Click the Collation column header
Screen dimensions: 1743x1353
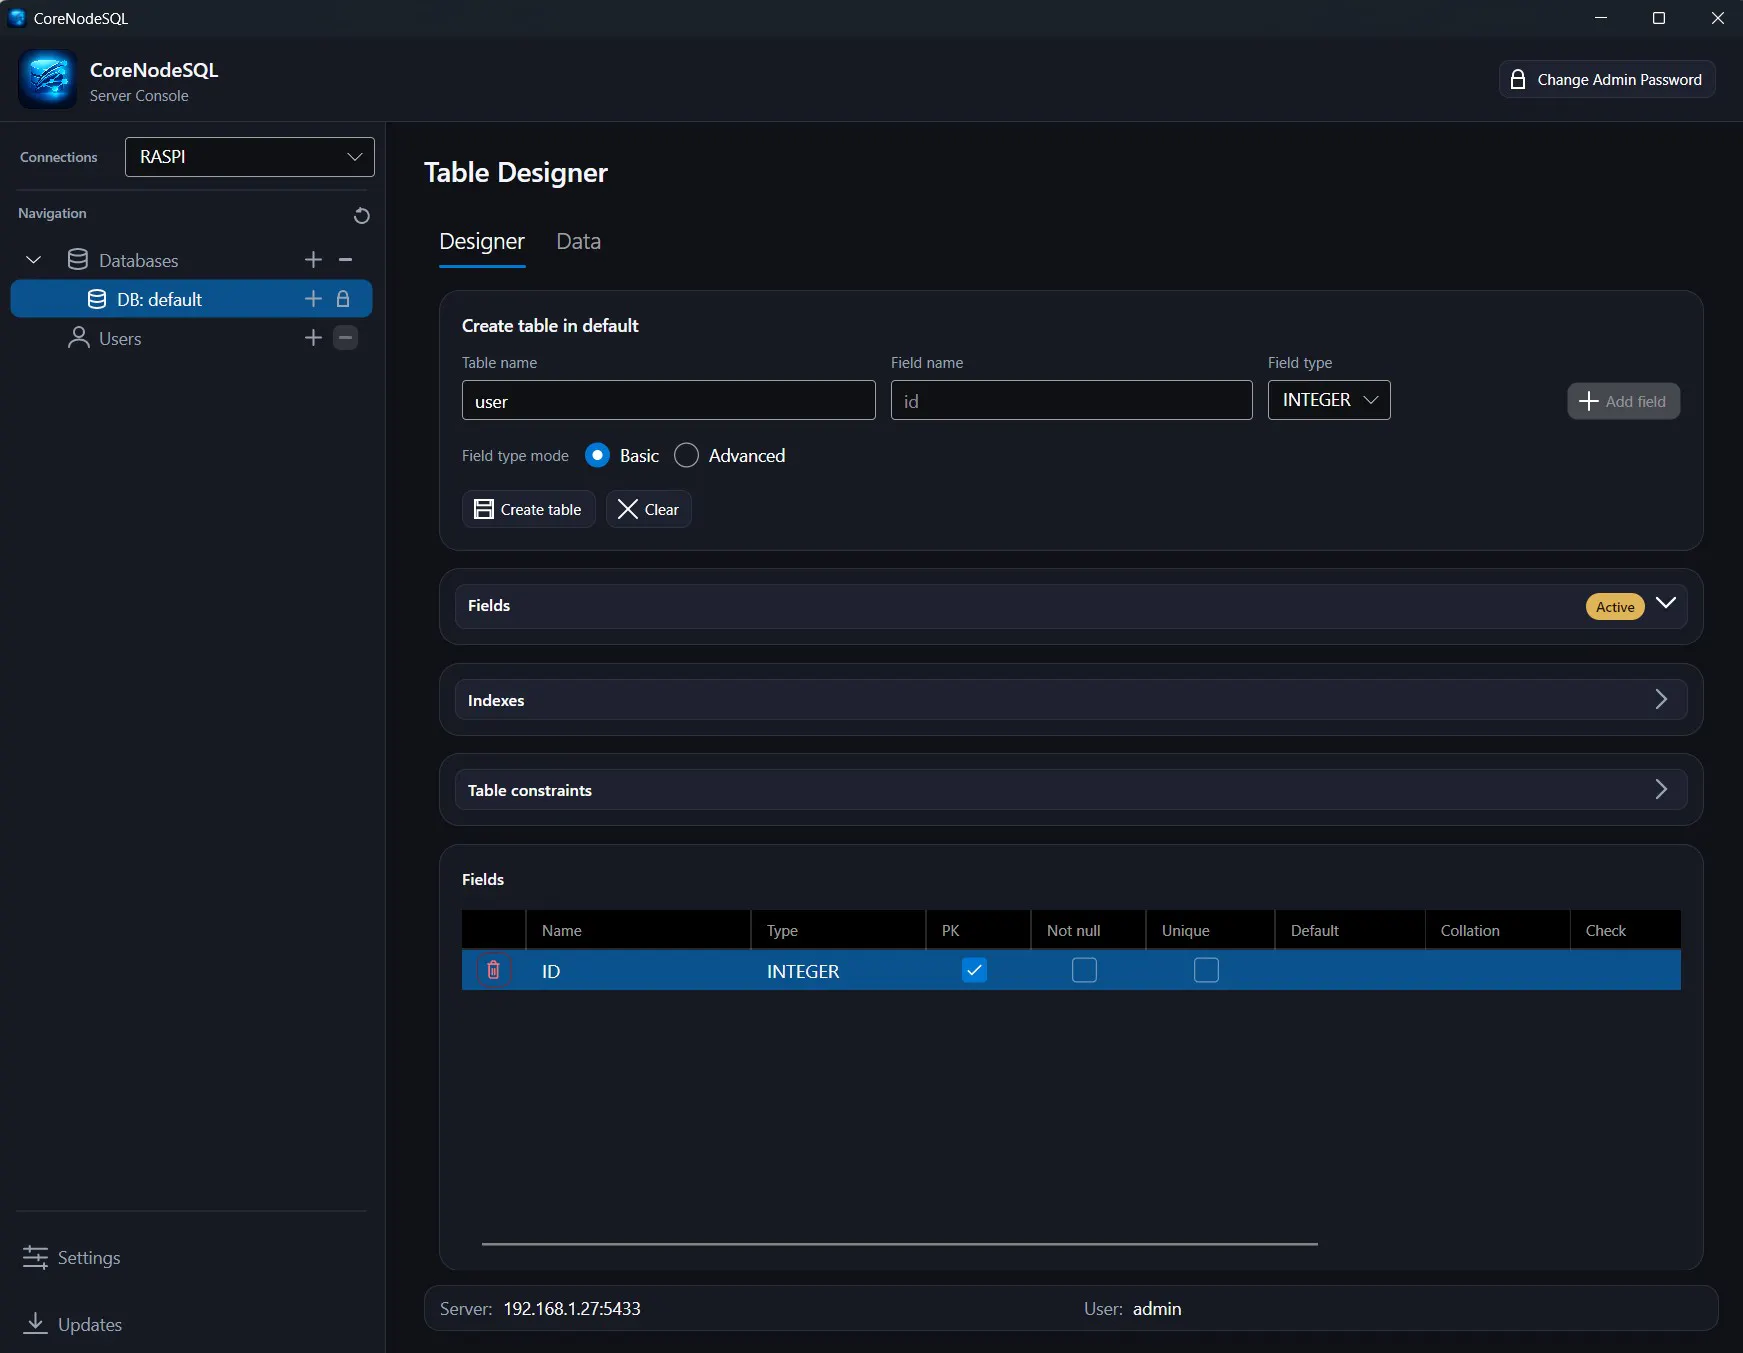coord(1497,930)
